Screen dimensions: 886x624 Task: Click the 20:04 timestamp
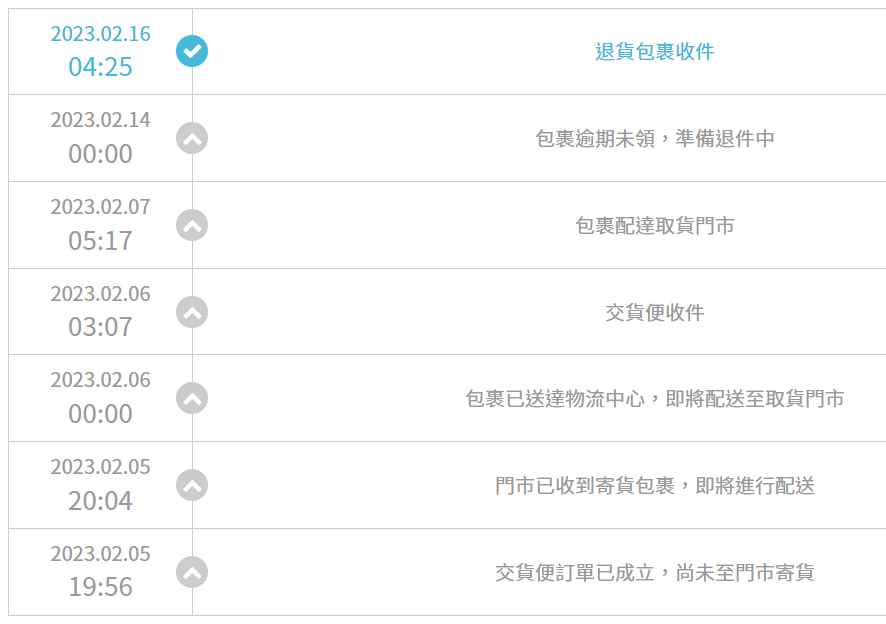click(x=101, y=501)
